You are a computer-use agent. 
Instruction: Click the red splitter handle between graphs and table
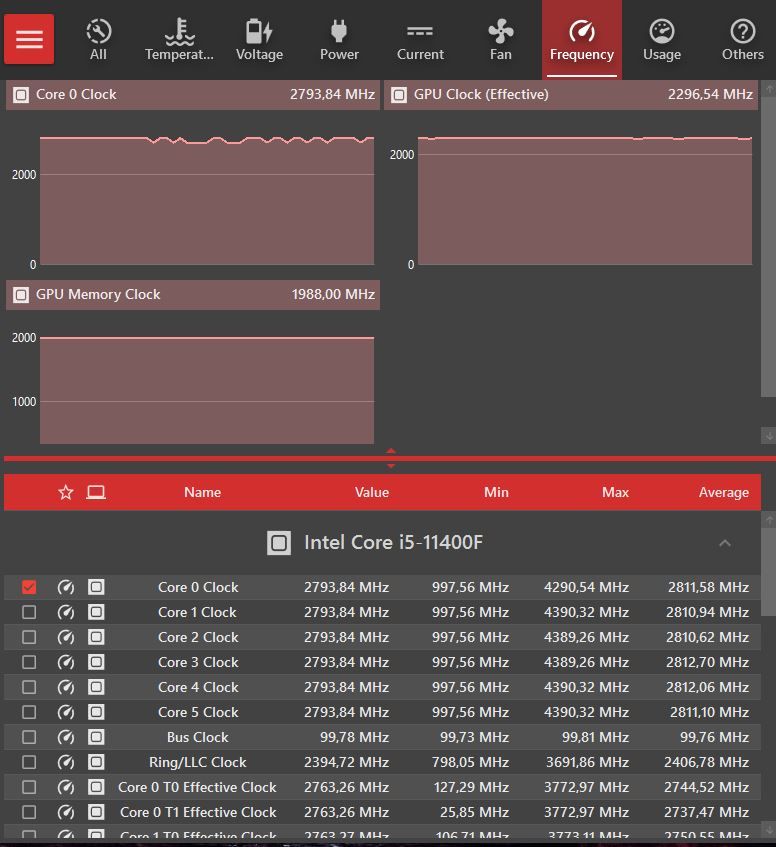click(391, 458)
